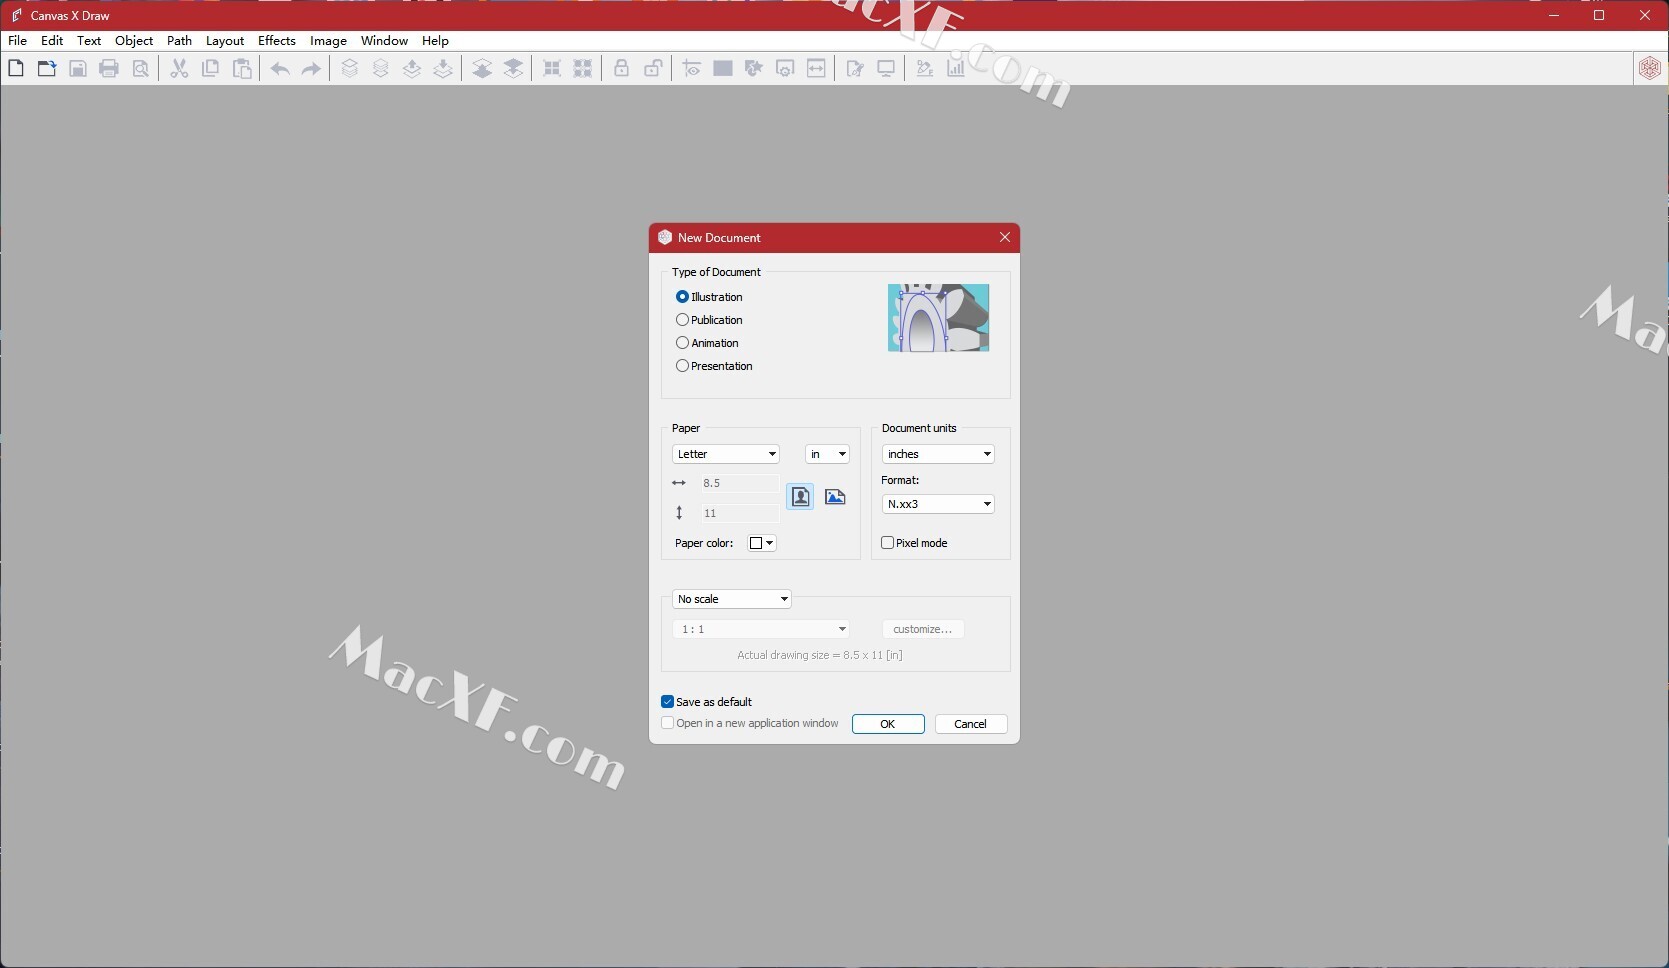Image resolution: width=1669 pixels, height=968 pixels.
Task: Open the Document units inches dropdown
Action: (x=938, y=454)
